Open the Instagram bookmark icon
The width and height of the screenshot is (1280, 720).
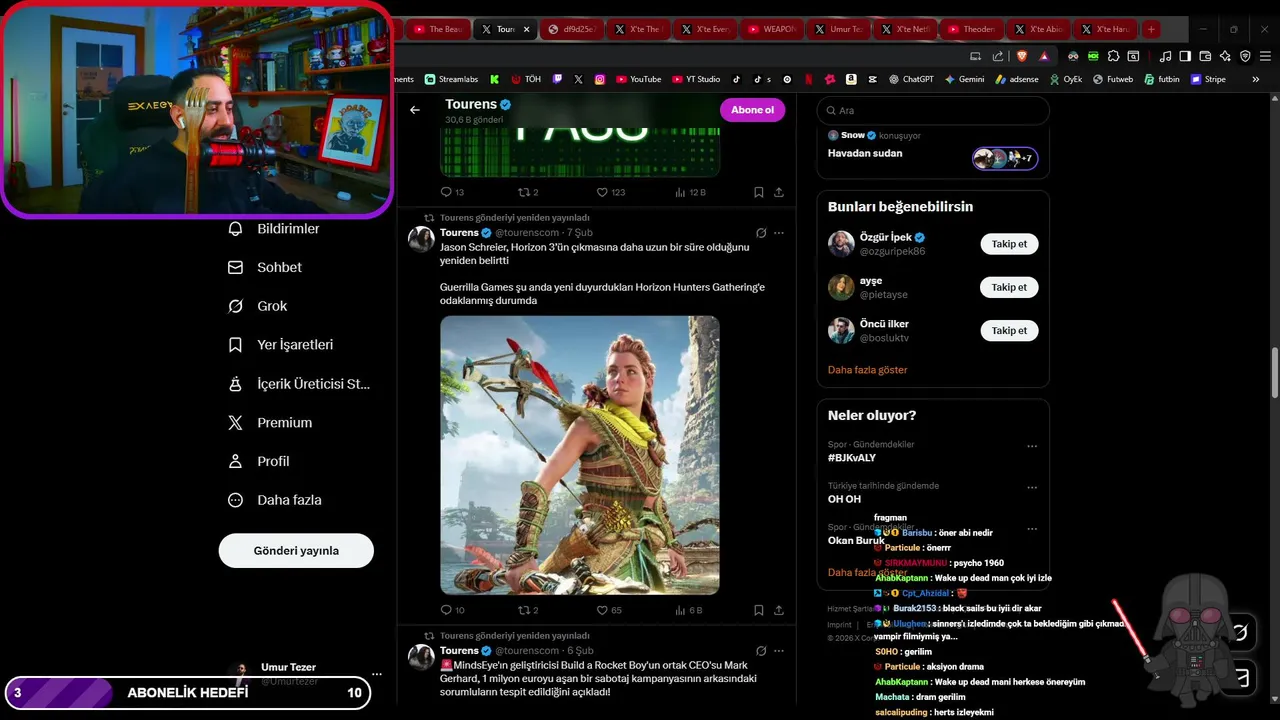coord(600,79)
